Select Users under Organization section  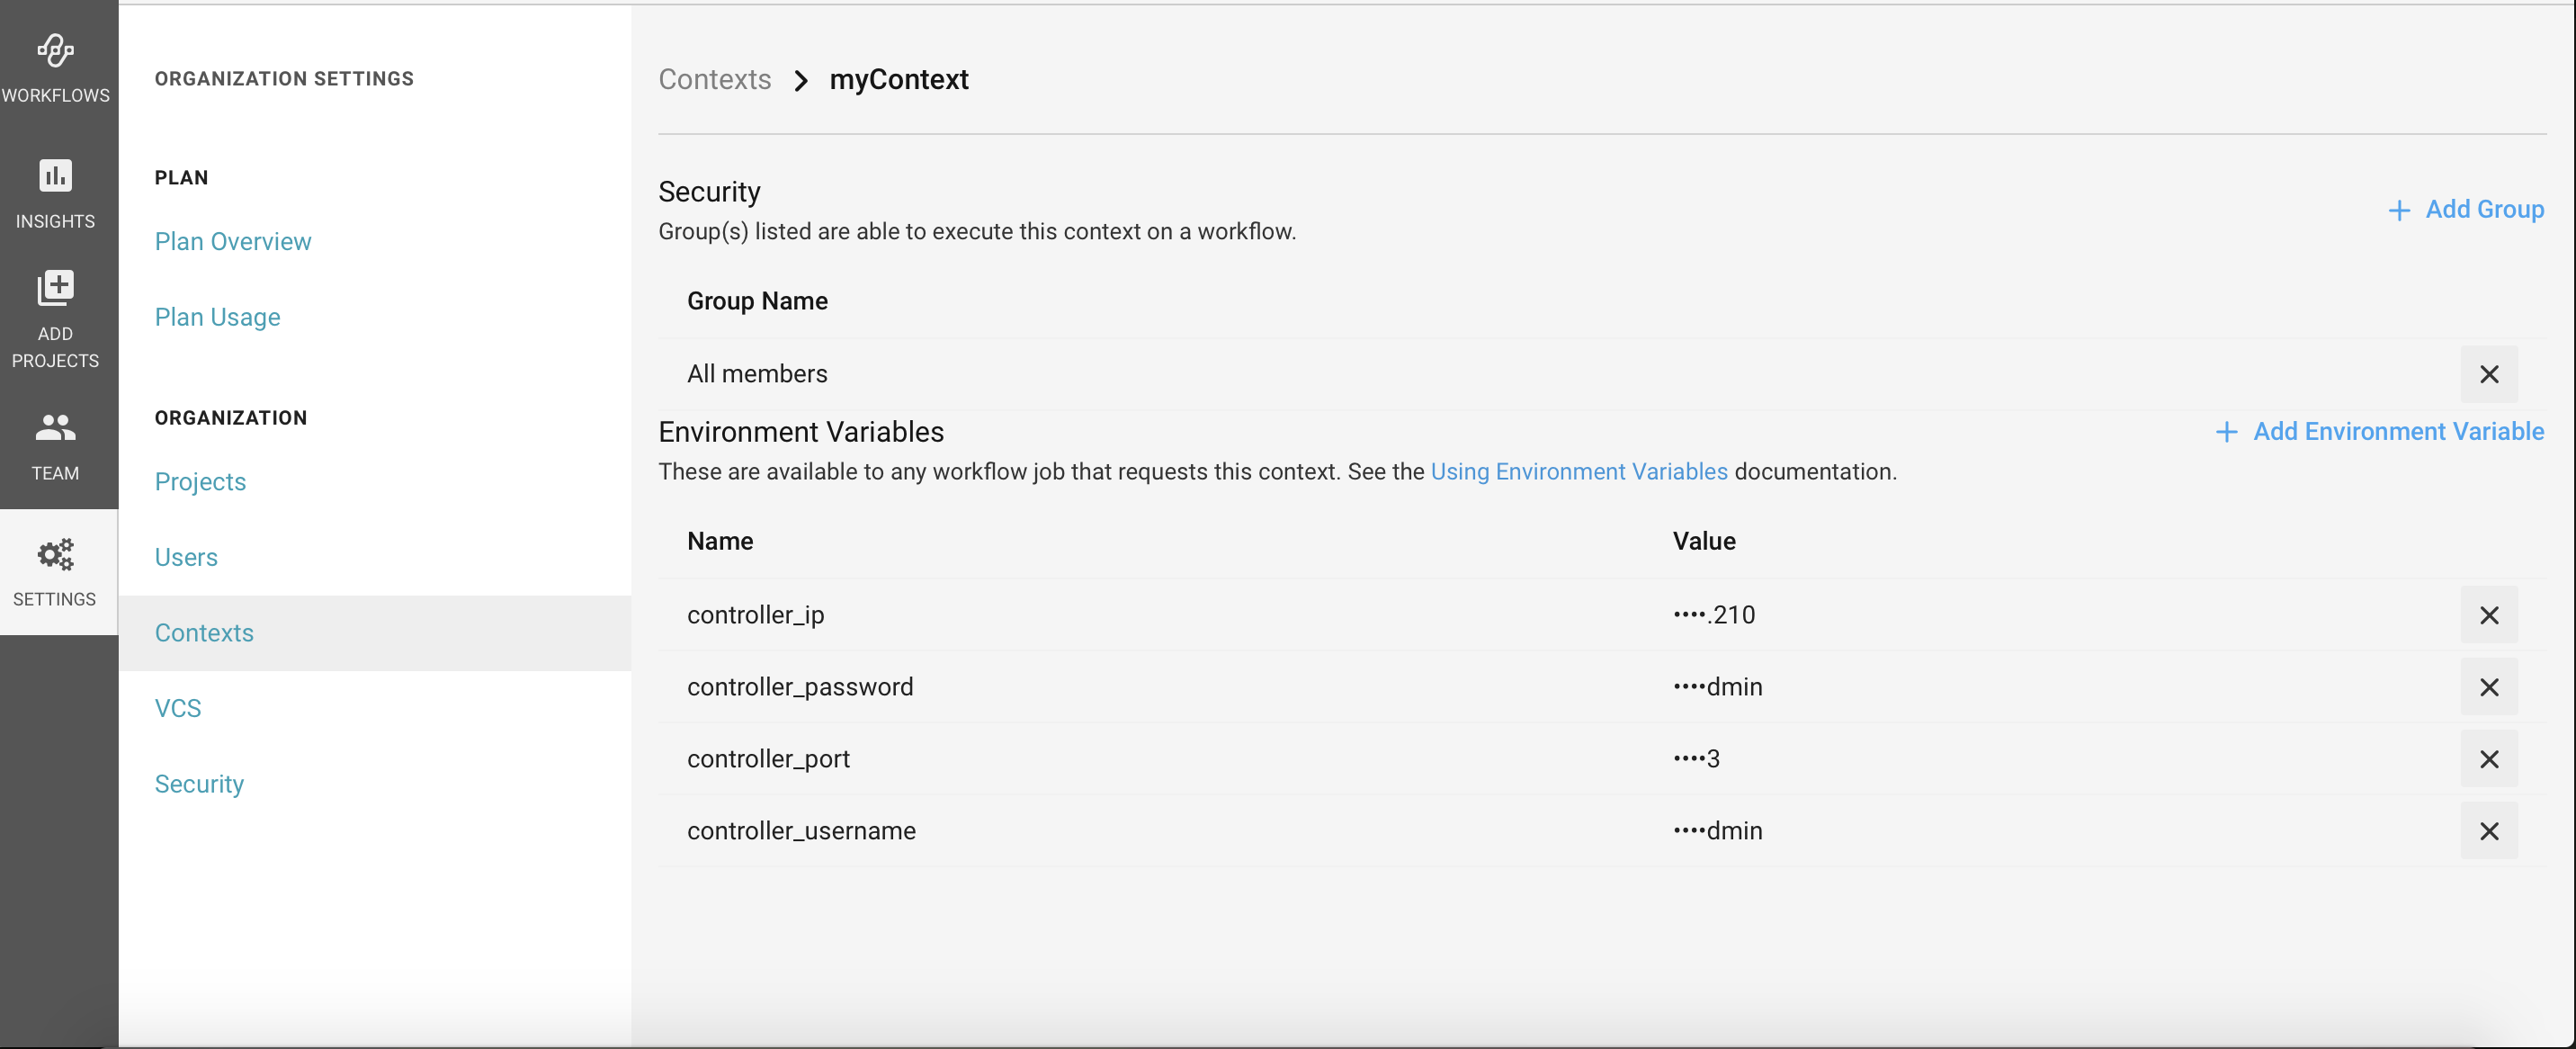(x=185, y=556)
